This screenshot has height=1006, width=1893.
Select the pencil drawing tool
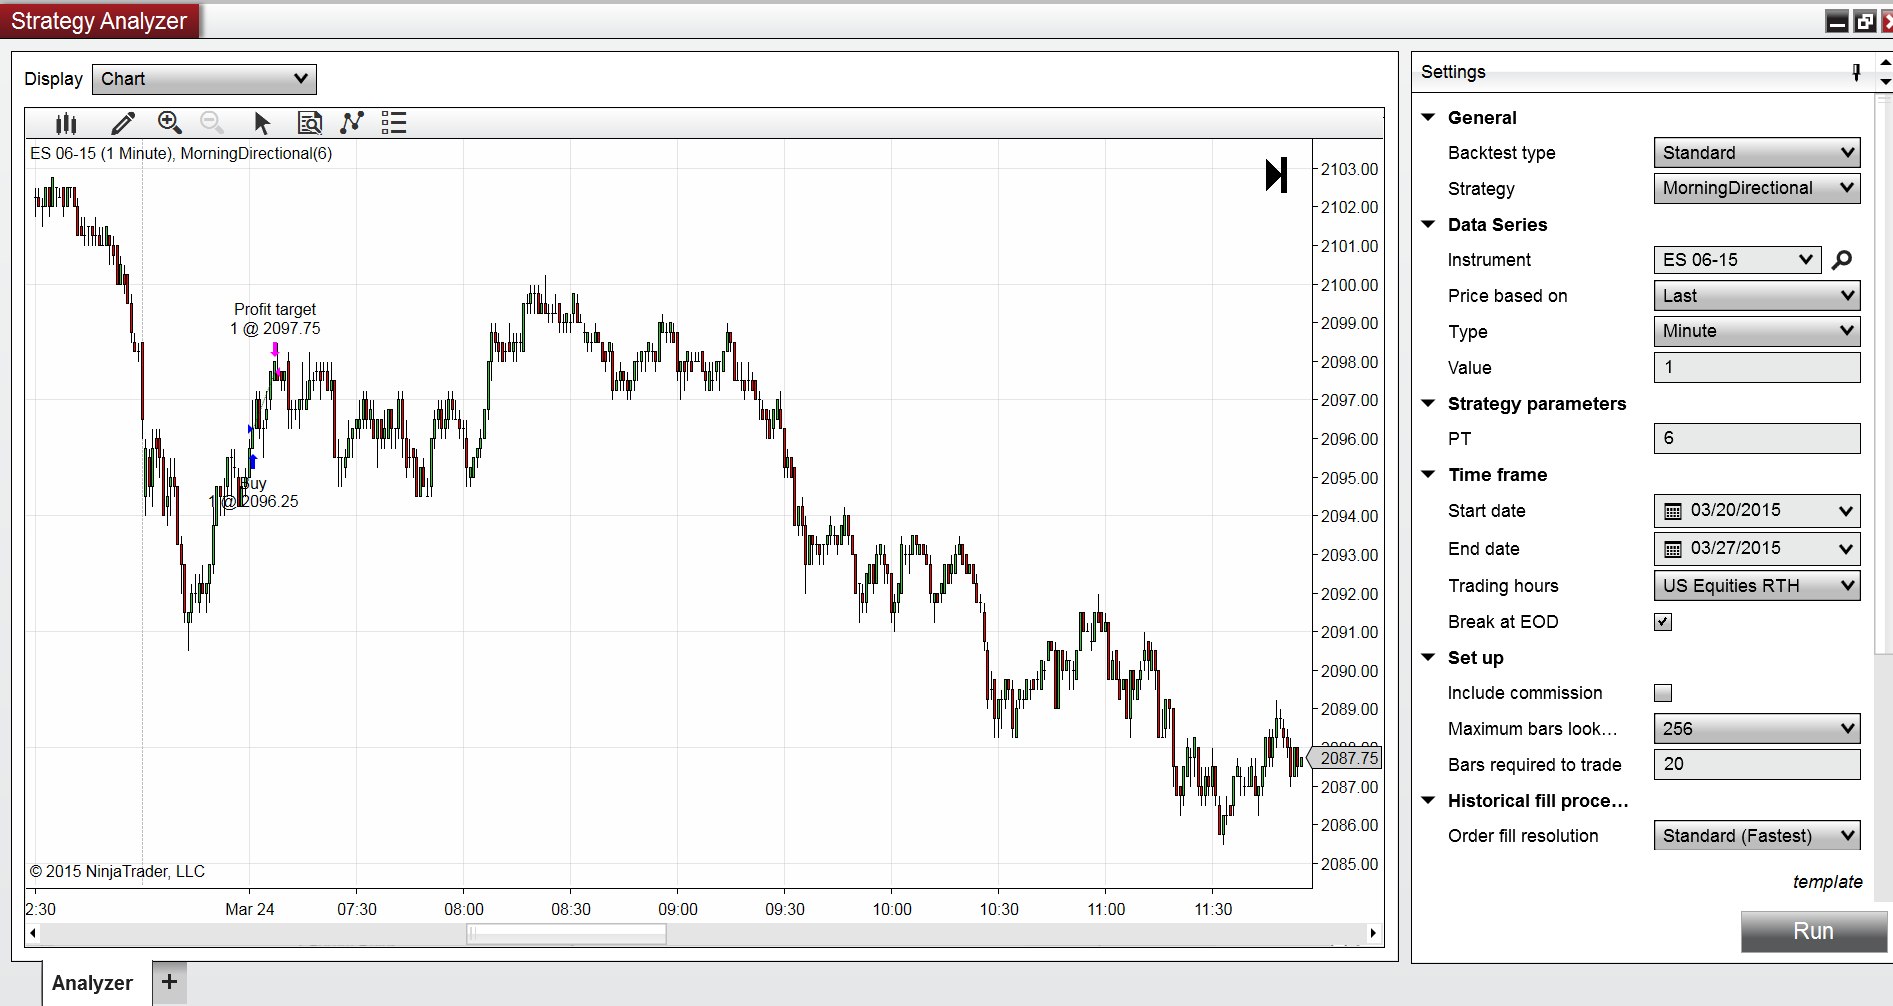point(123,123)
